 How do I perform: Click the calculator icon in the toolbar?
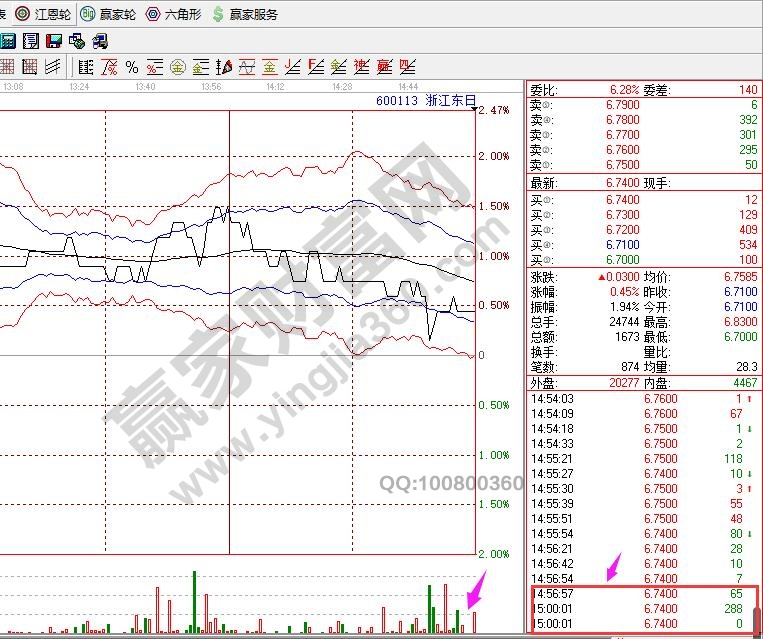coord(8,41)
